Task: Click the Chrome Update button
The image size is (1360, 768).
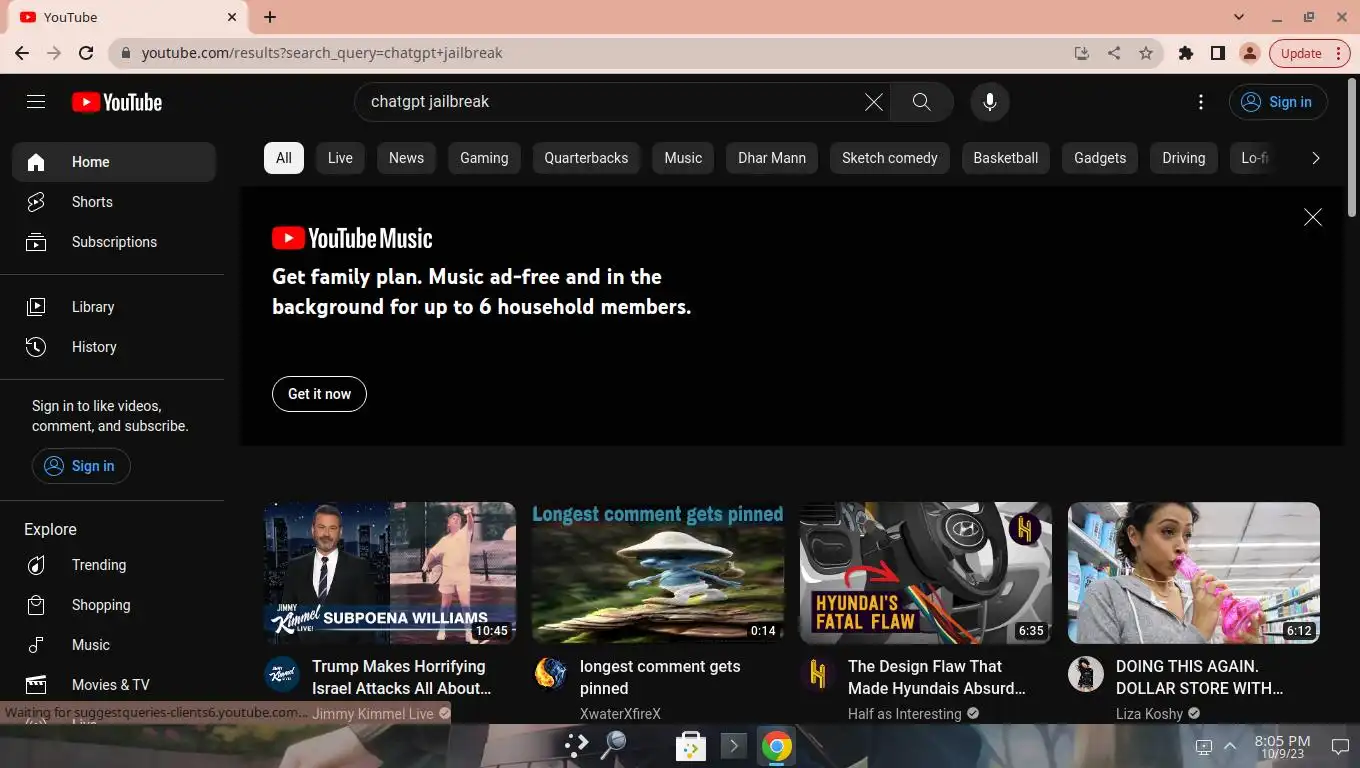Action: coord(1310,53)
